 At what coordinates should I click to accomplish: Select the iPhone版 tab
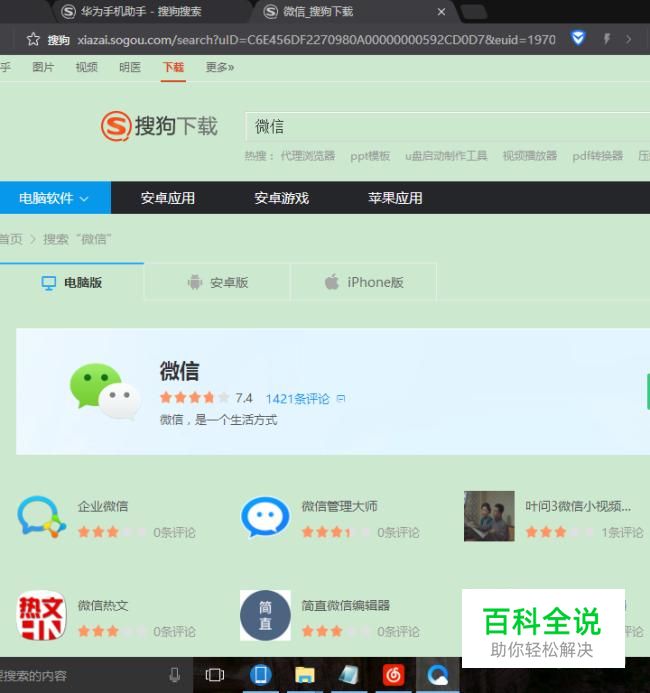[x=364, y=282]
